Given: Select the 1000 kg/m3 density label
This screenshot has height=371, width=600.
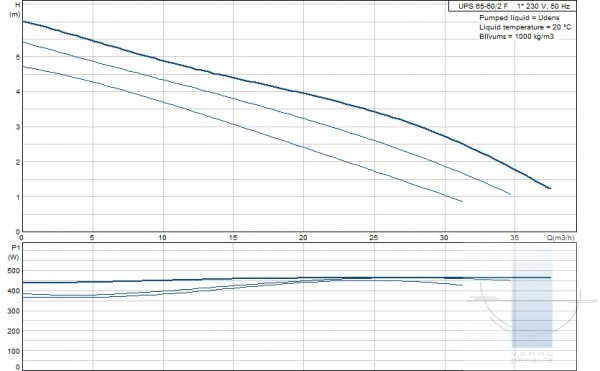Looking at the screenshot, I should 534,37.
